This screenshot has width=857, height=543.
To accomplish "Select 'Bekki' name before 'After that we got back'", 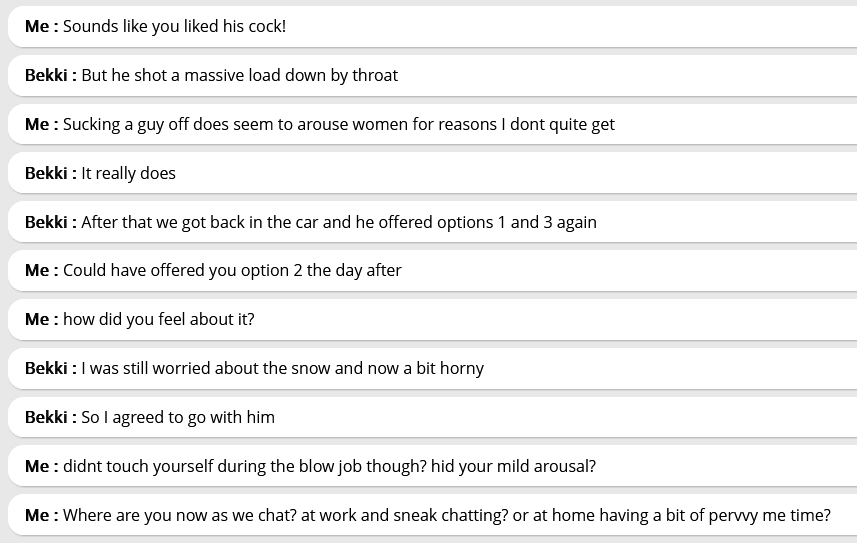I will click(46, 222).
